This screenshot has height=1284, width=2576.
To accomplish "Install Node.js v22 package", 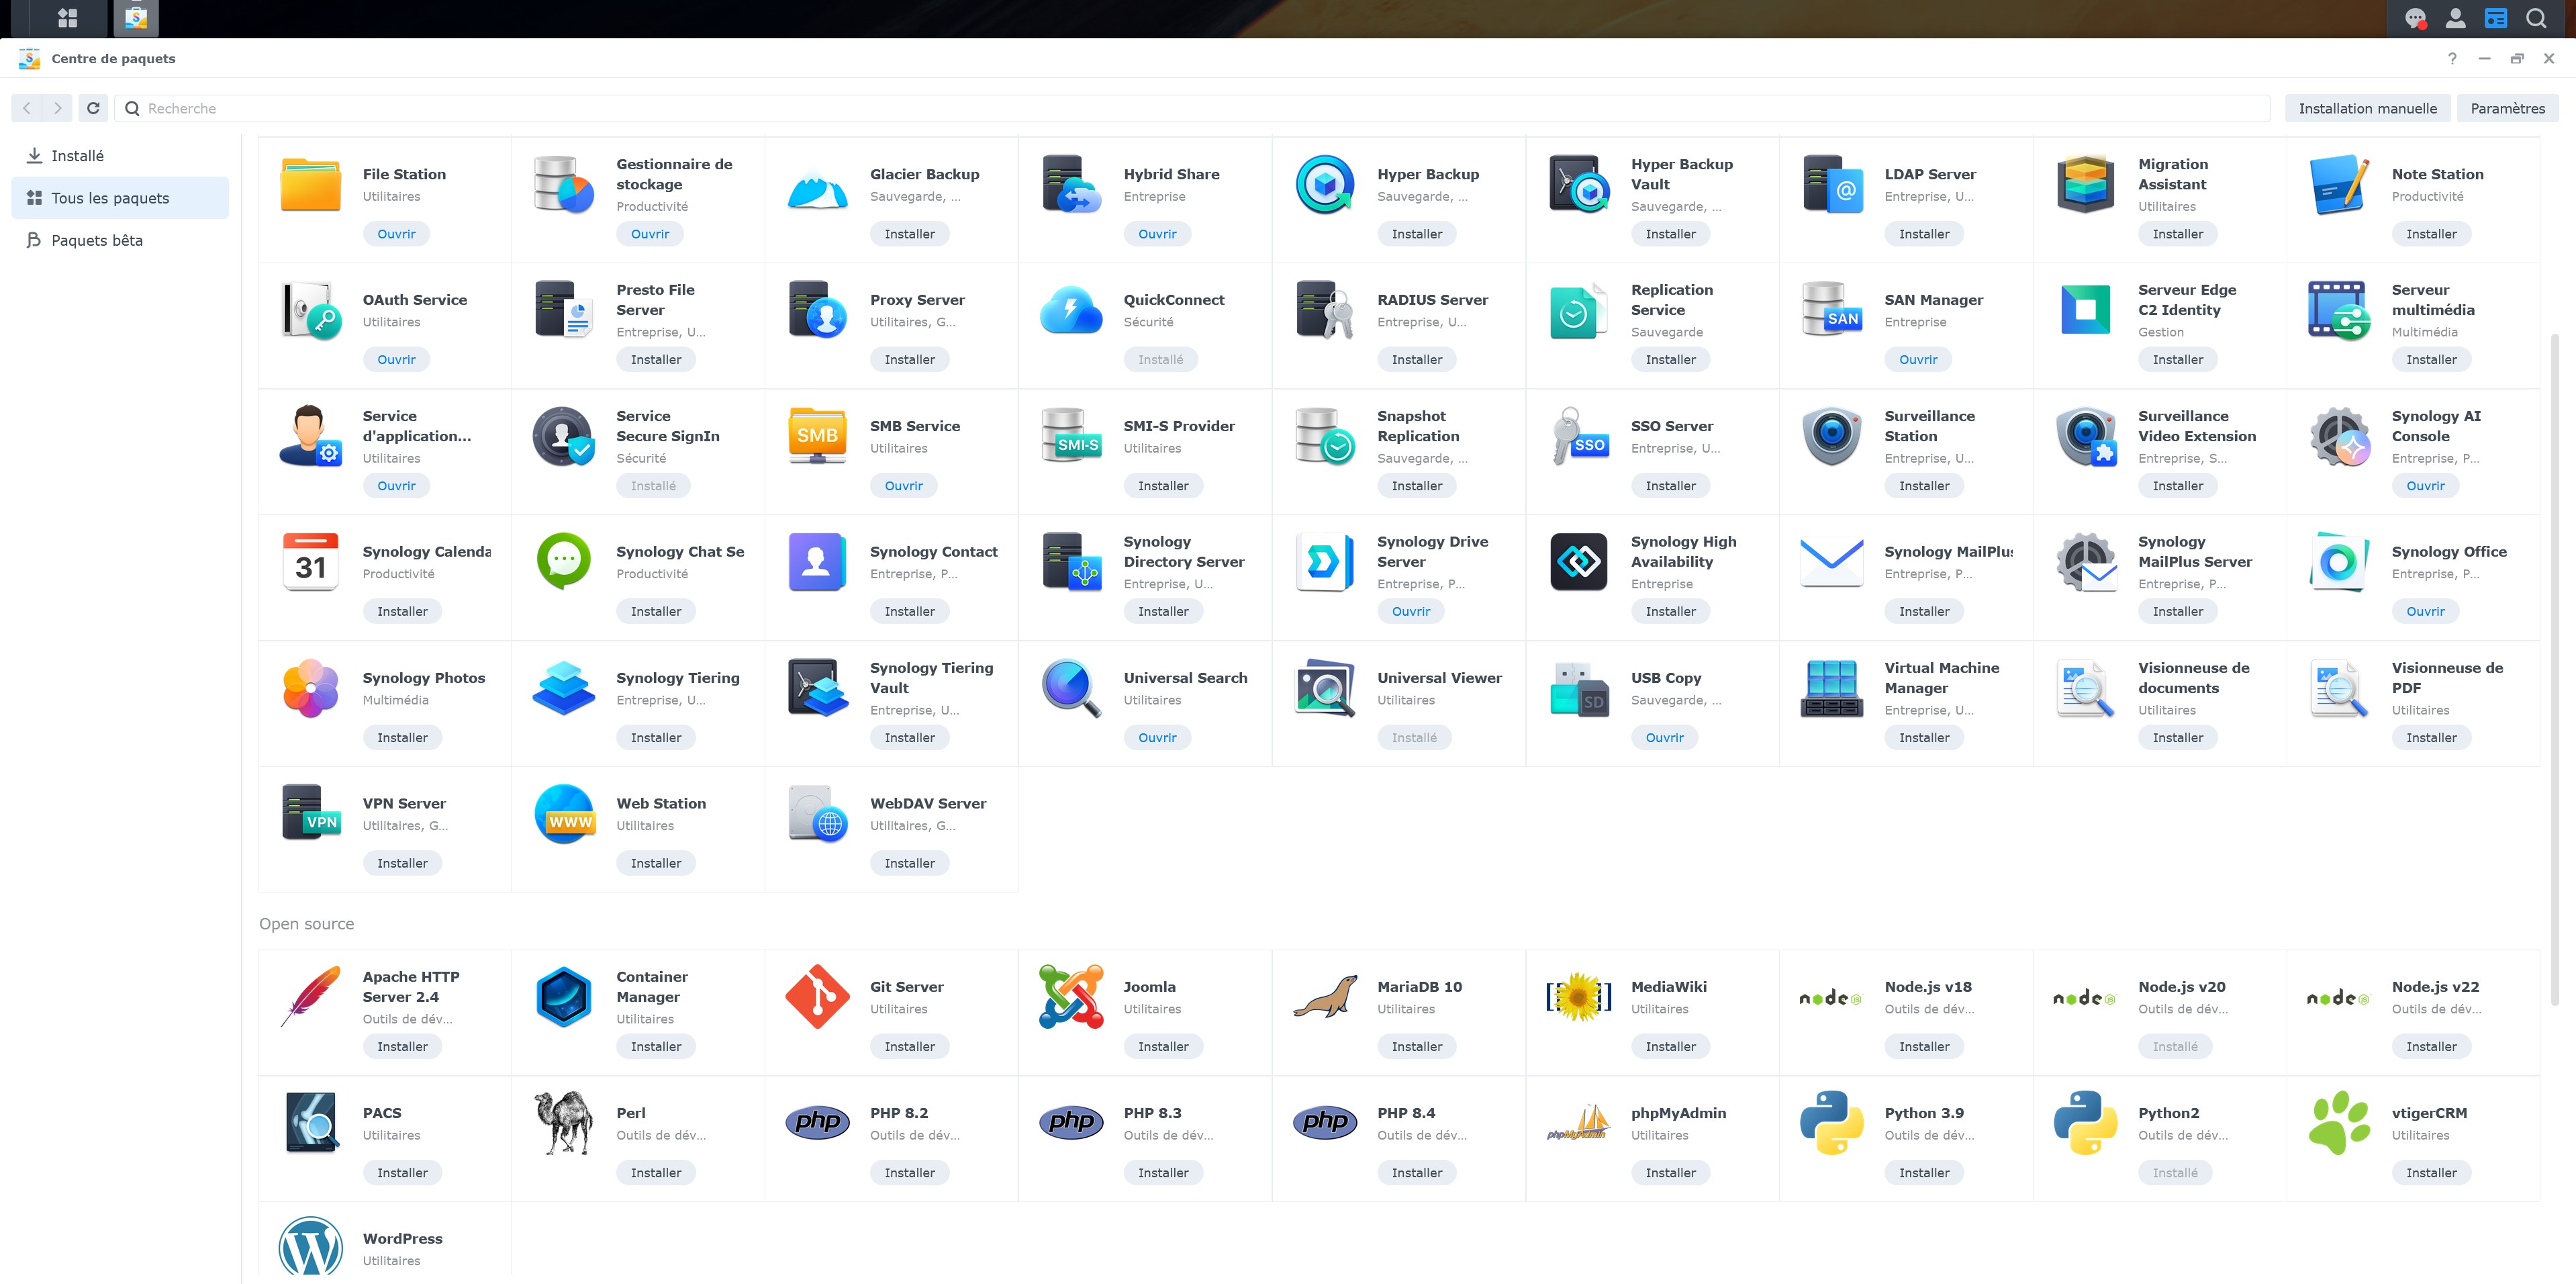I will pyautogui.click(x=2431, y=1046).
